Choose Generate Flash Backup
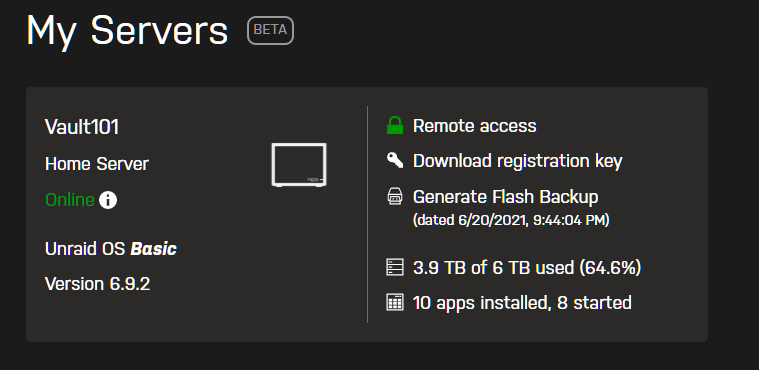This screenshot has height=370, width=759. pyautogui.click(x=505, y=197)
